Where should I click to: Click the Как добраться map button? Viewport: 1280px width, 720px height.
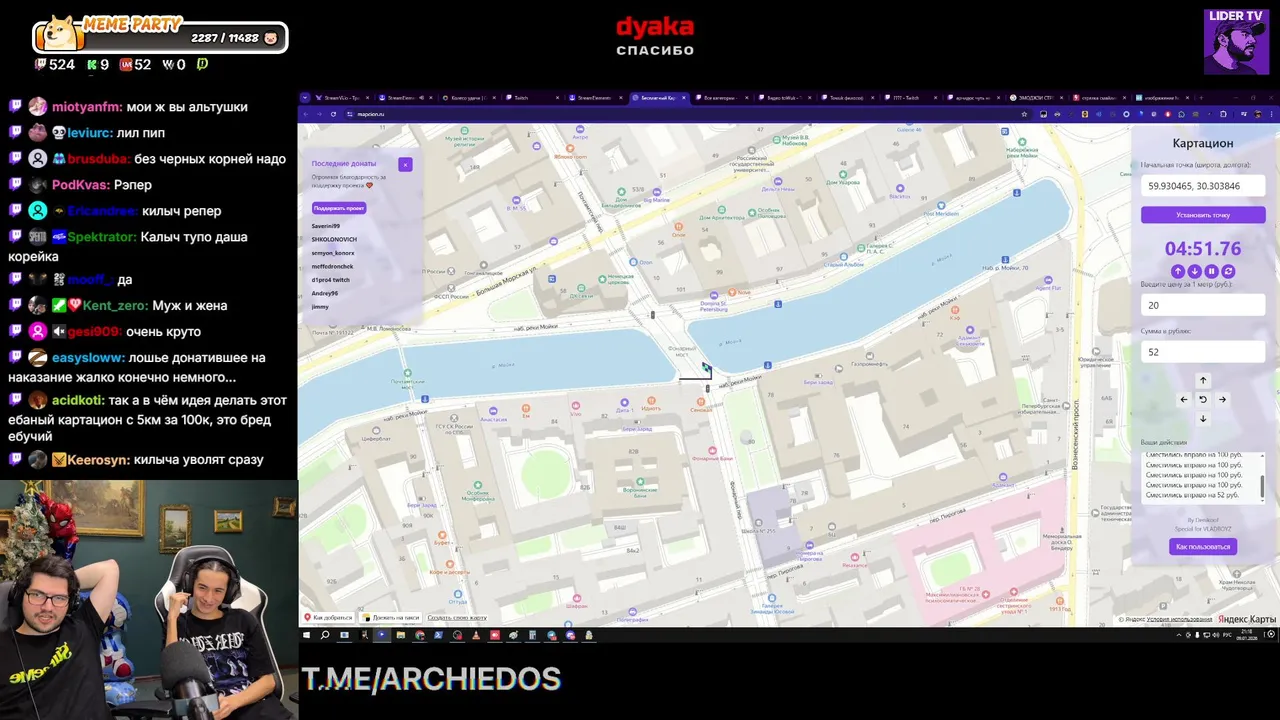[329, 618]
